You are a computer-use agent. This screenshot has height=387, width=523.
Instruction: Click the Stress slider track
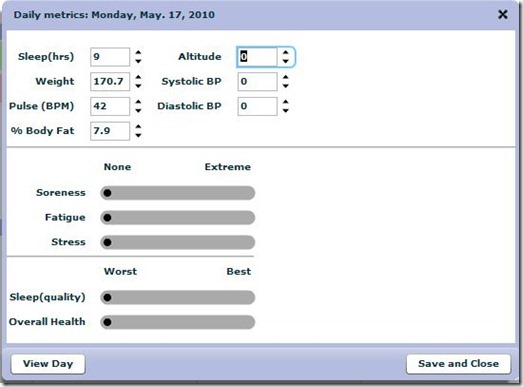(178, 242)
